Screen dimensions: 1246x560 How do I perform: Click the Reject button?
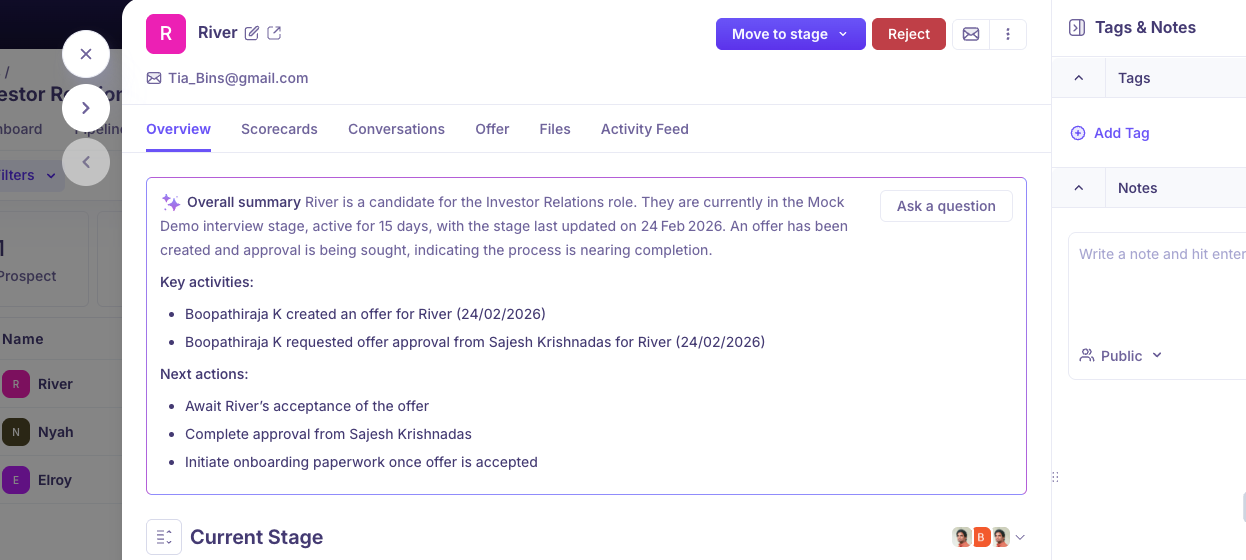pos(908,34)
